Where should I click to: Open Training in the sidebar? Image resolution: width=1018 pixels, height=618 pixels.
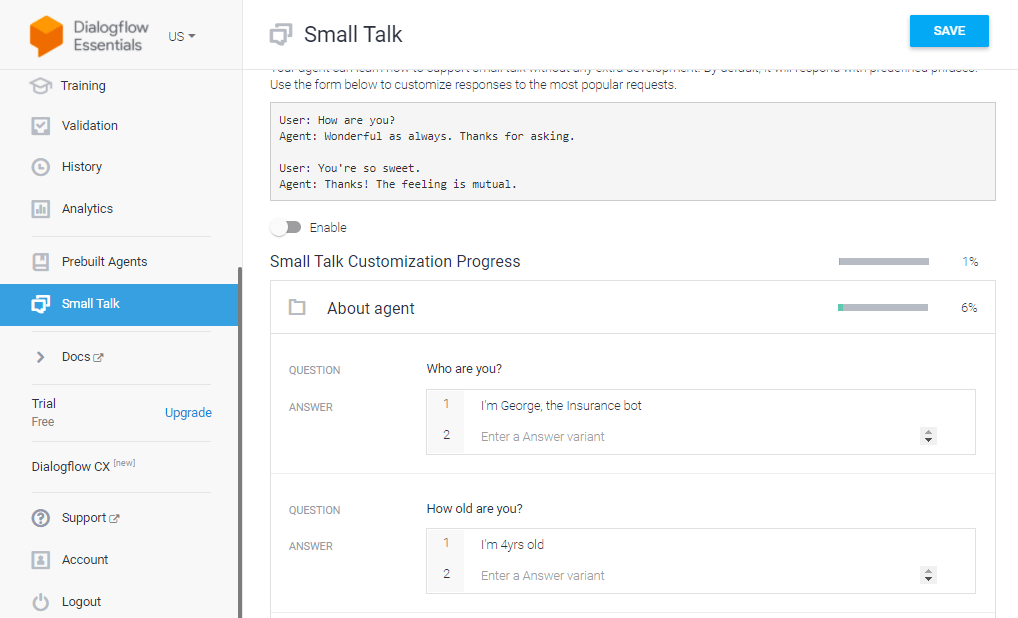tap(83, 86)
